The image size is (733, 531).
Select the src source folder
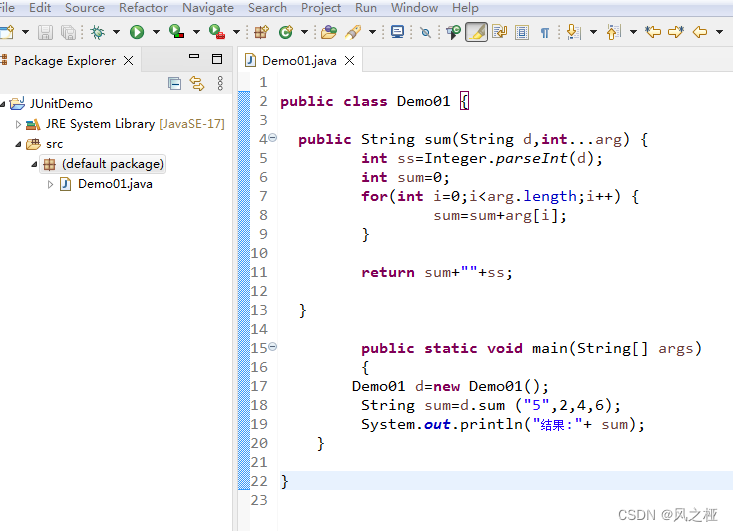[x=54, y=144]
